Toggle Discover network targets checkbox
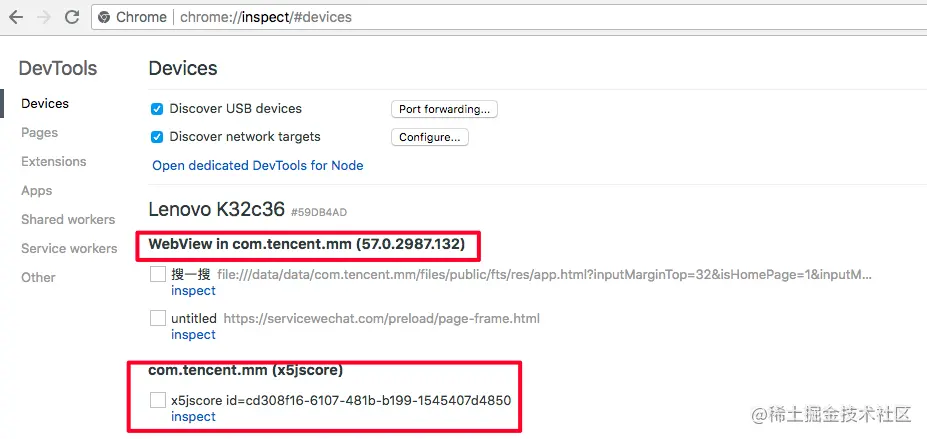 [157, 137]
